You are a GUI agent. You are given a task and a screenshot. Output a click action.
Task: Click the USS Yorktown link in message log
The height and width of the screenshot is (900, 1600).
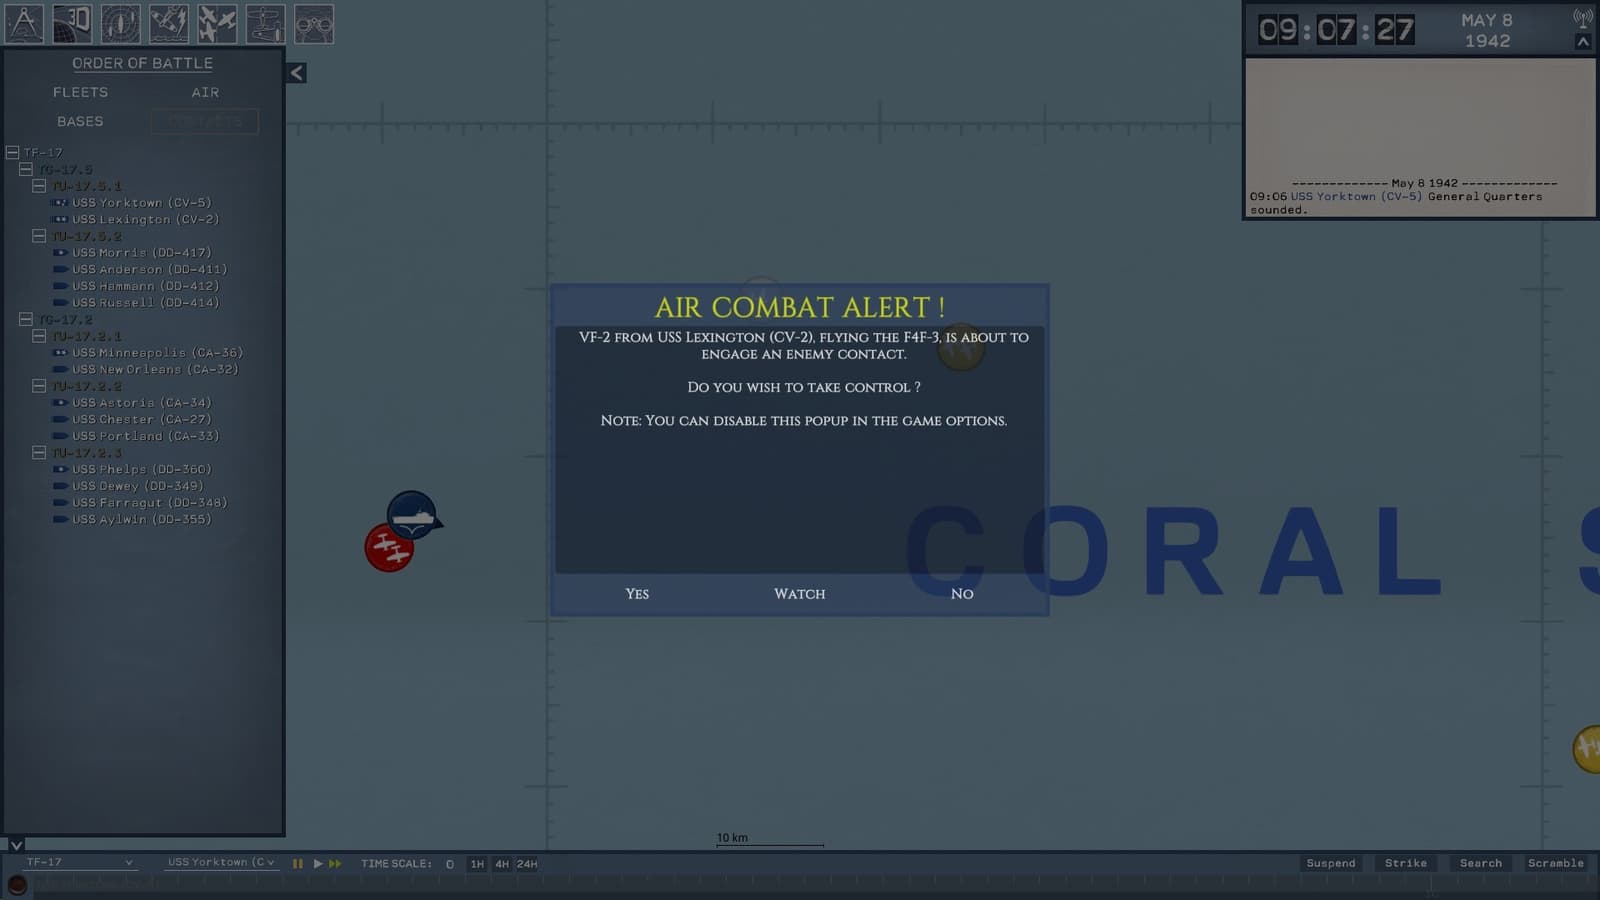[1356, 197]
